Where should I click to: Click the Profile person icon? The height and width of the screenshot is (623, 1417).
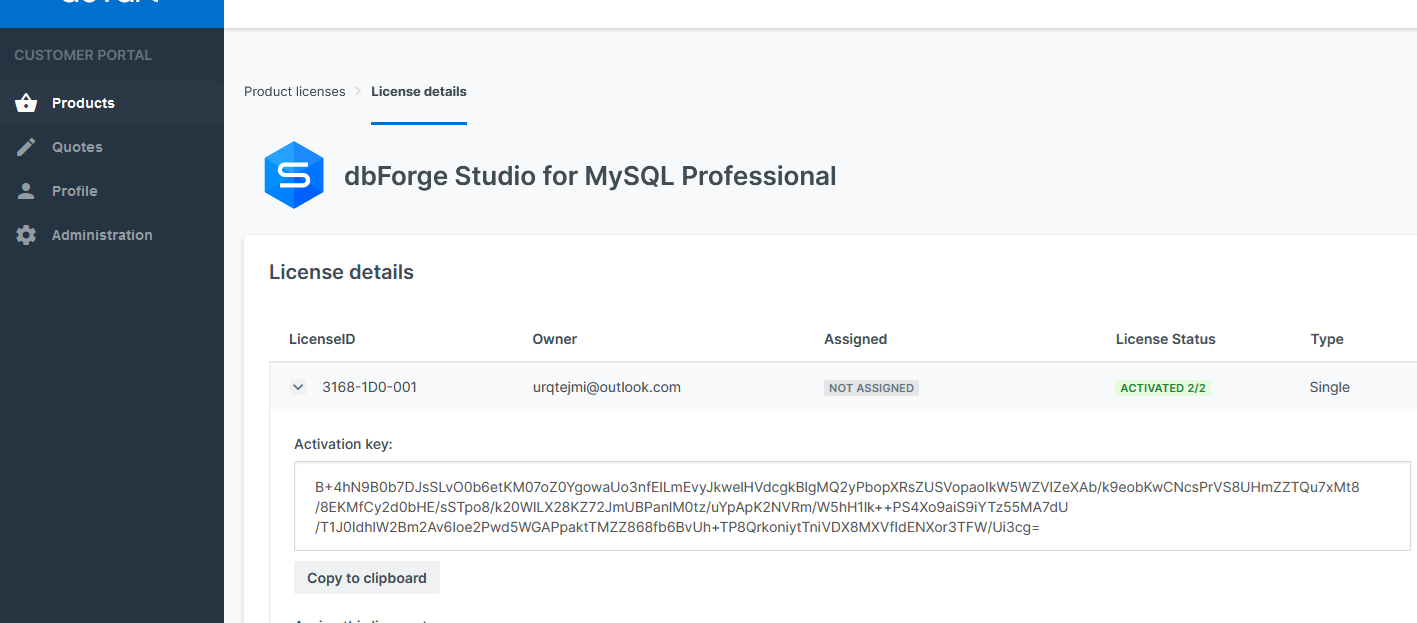[26, 191]
